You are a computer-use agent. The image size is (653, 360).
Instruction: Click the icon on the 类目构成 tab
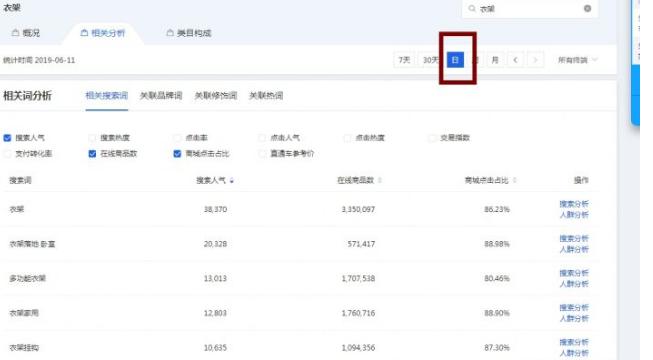[170, 32]
